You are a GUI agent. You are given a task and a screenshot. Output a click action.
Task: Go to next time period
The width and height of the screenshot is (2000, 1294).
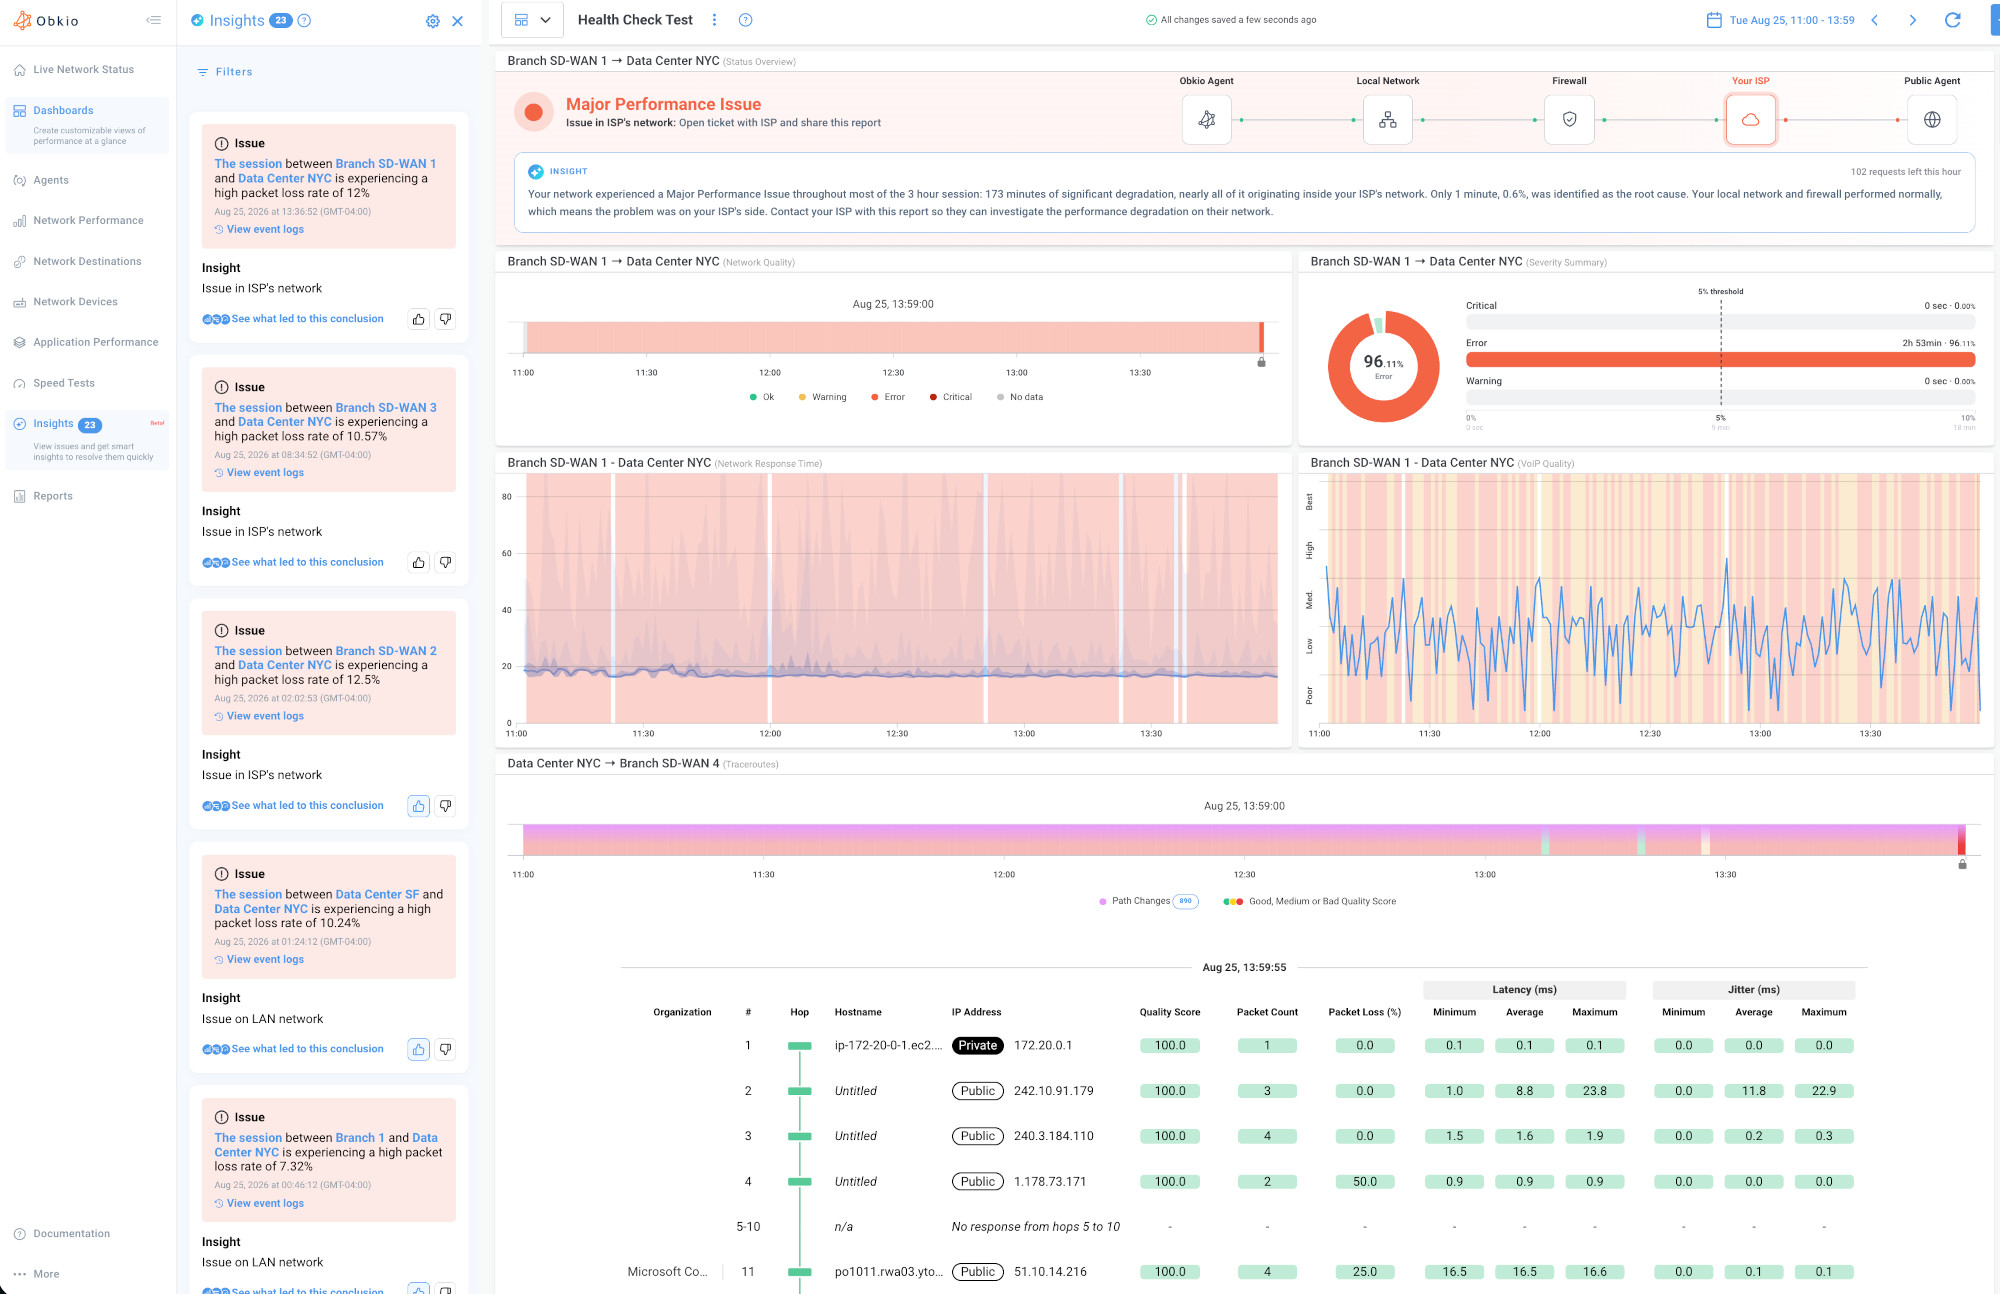pos(1913,20)
